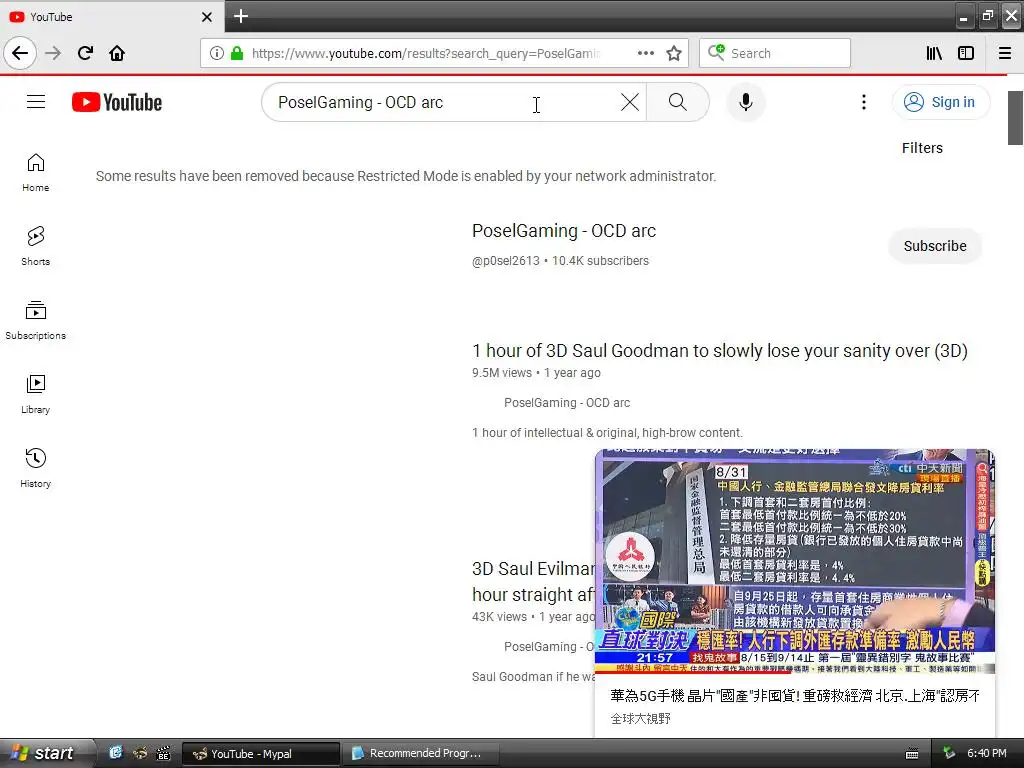Image resolution: width=1024 pixels, height=768 pixels.
Task: Click channel name under the 9.5M views video
Action: tap(567, 403)
